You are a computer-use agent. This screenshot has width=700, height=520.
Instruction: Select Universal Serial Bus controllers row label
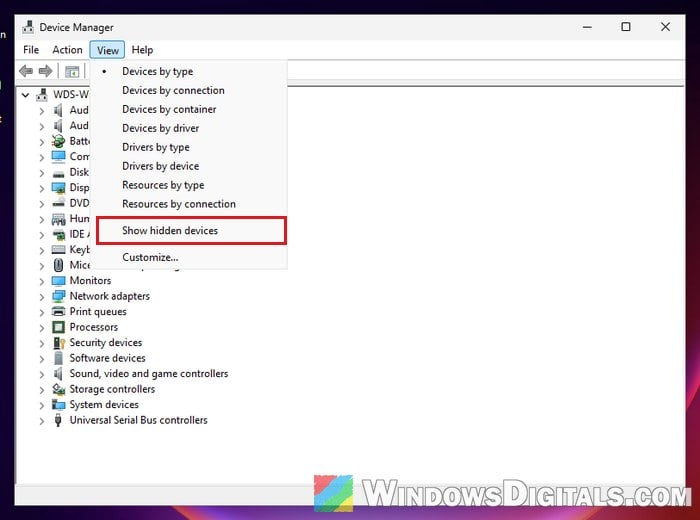[x=138, y=420]
